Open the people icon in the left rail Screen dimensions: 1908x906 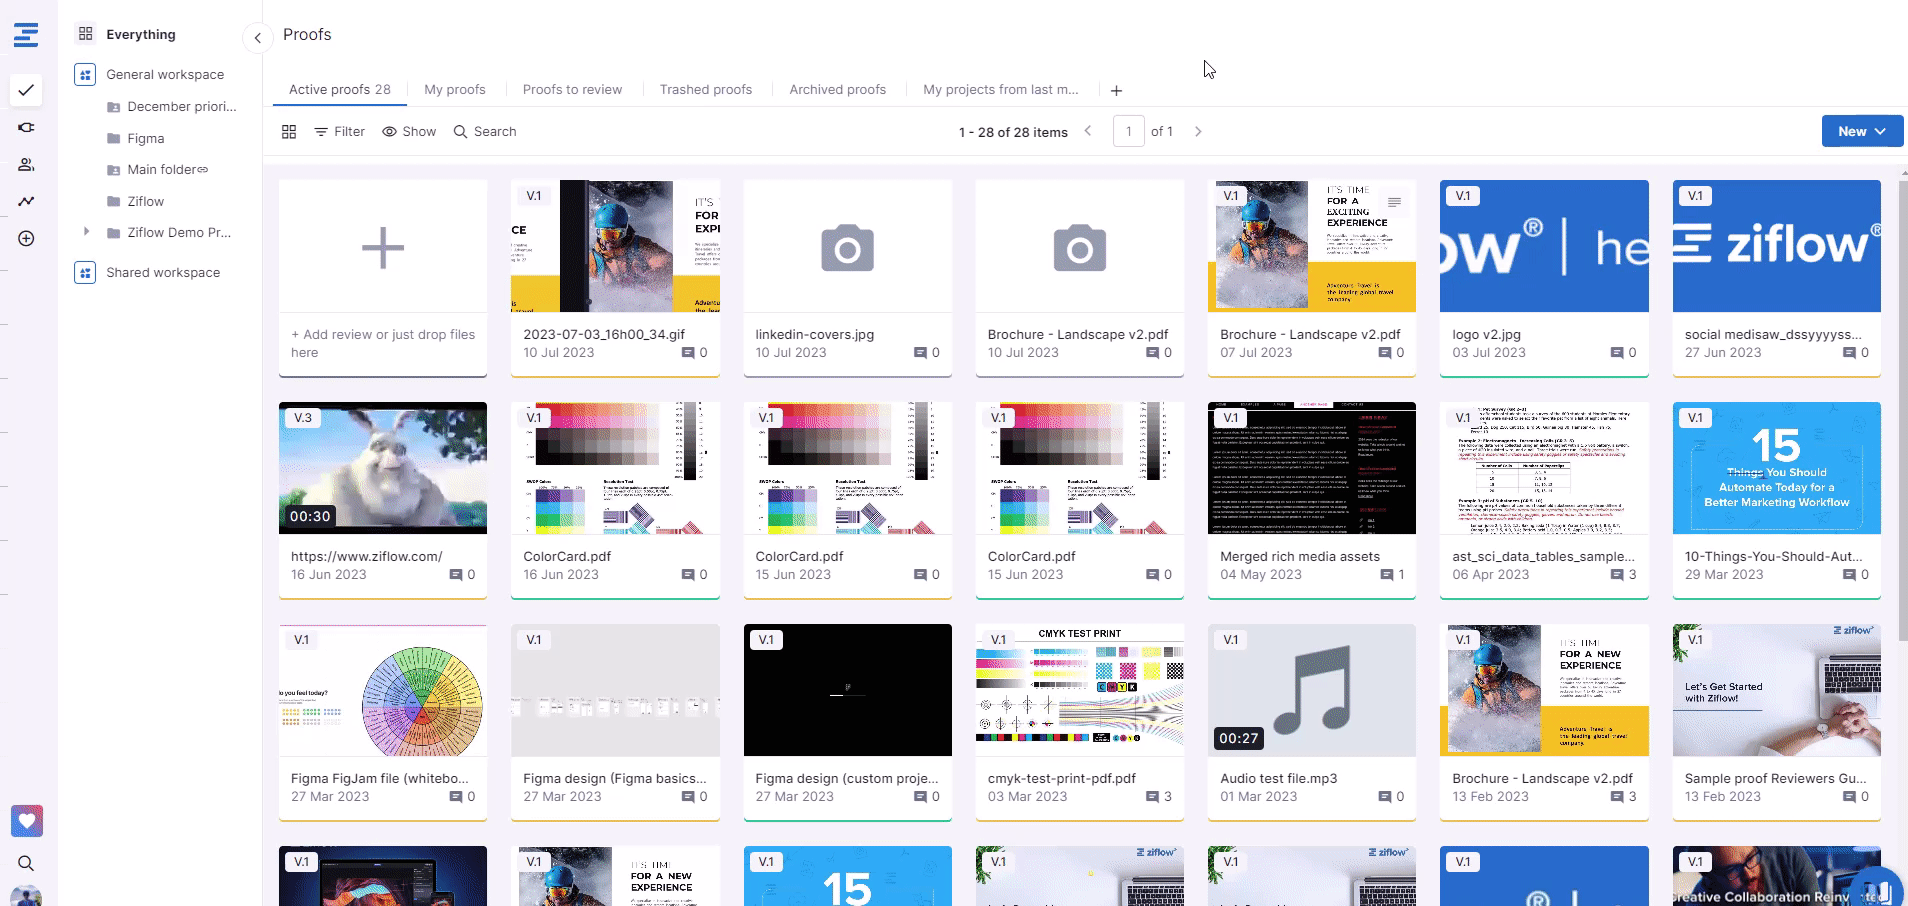tap(26, 164)
